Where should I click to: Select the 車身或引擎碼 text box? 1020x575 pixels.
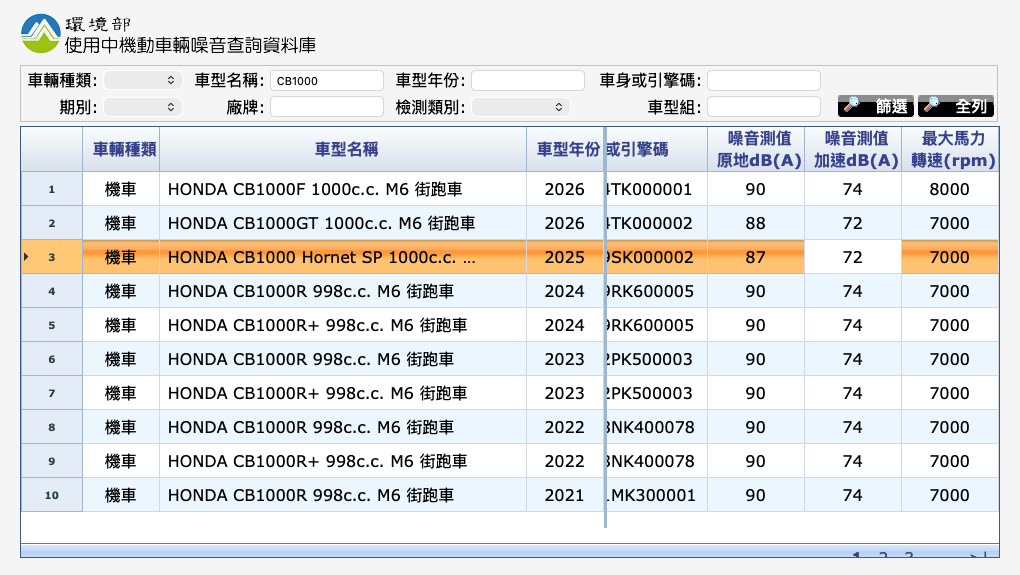763,80
